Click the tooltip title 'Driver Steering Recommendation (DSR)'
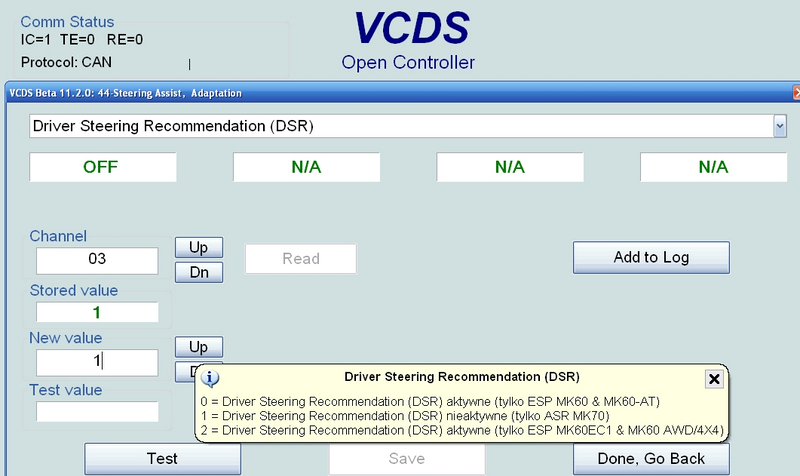Image resolution: width=800 pixels, height=476 pixels. click(462, 377)
